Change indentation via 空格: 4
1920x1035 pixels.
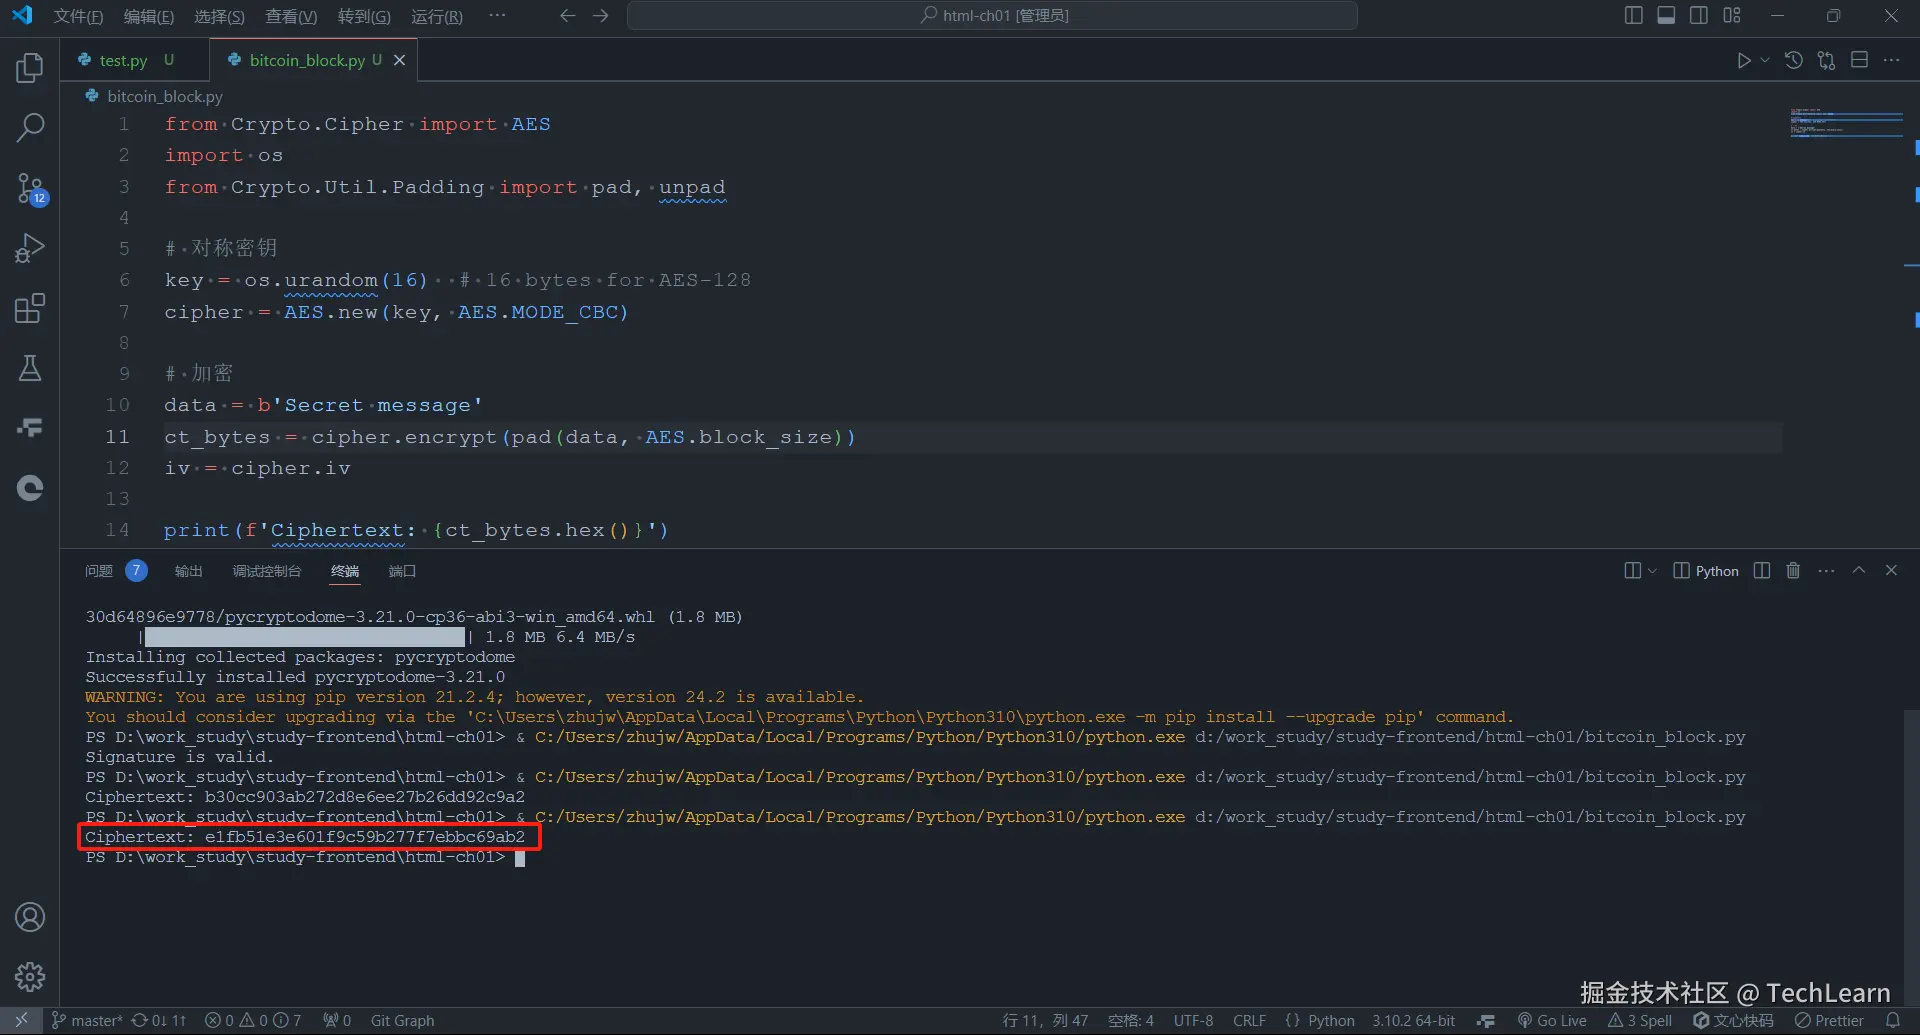click(x=1131, y=1021)
